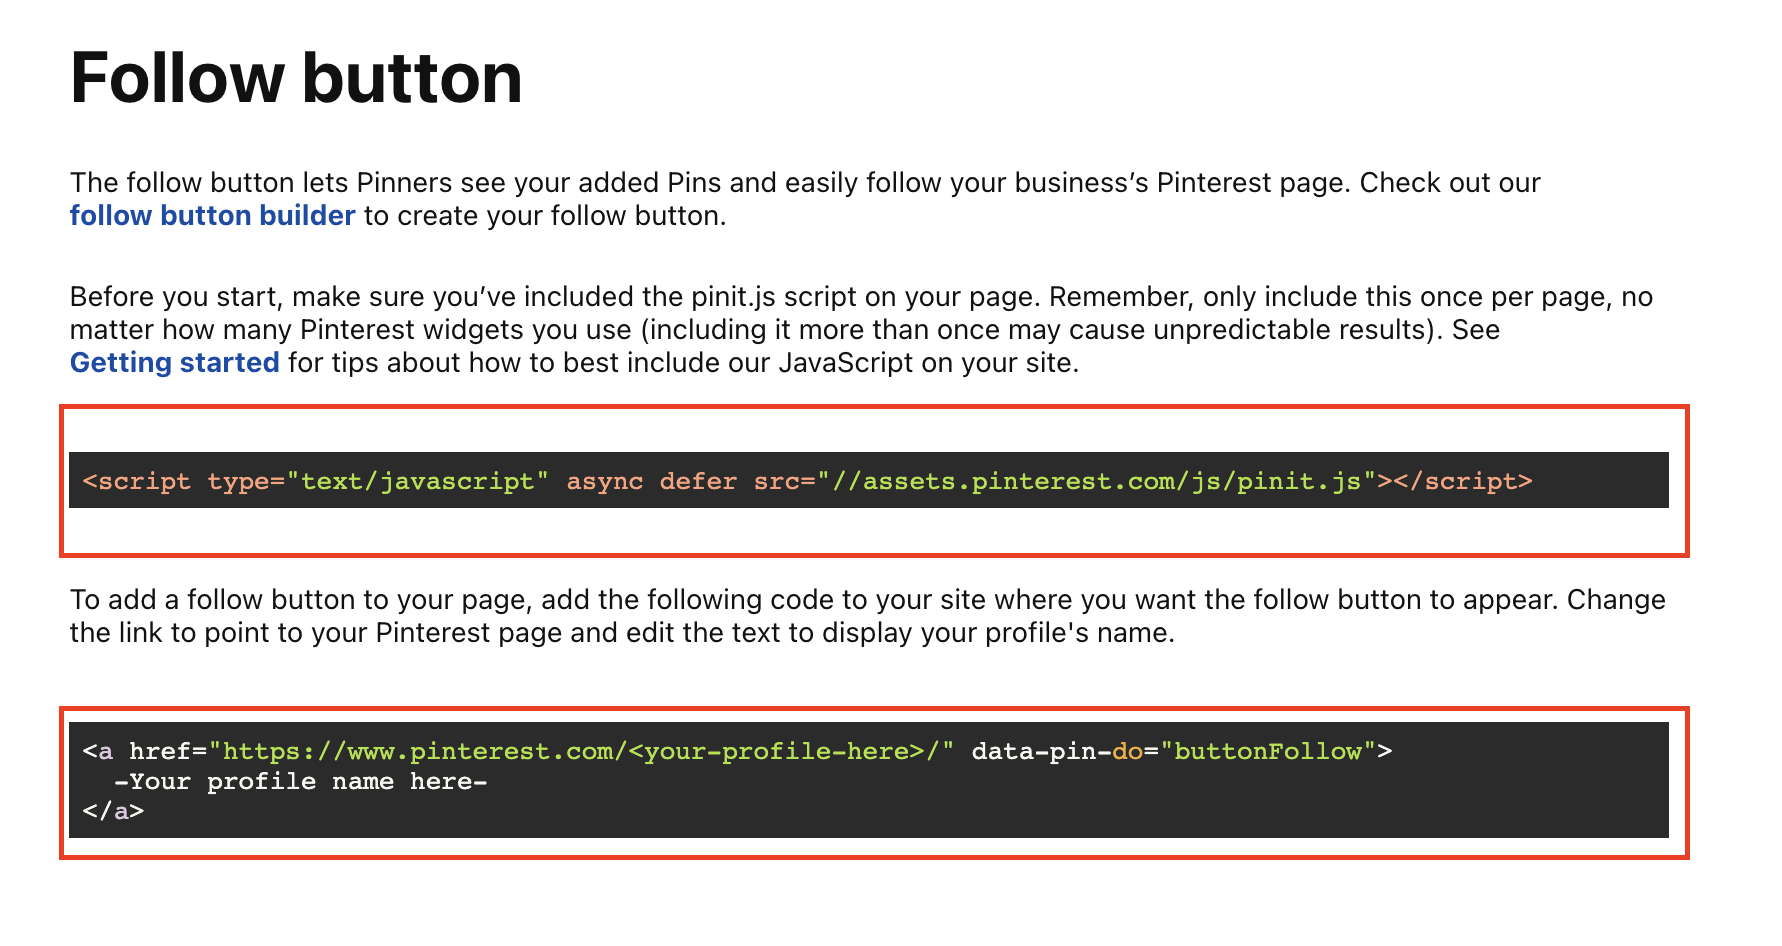The height and width of the screenshot is (946, 1782).
Task: Click the anchor tag code block
Action: tap(868, 780)
